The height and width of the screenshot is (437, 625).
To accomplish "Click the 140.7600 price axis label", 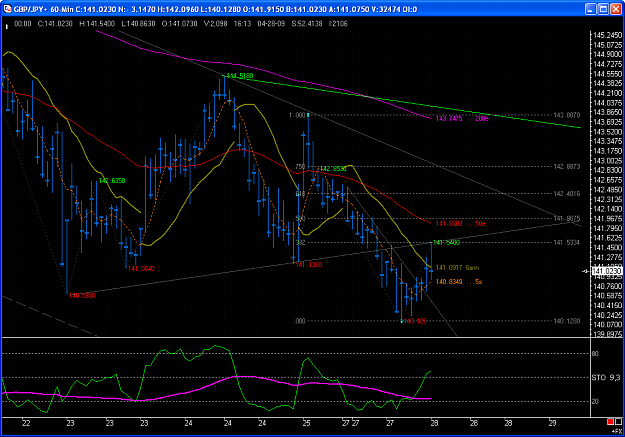I will (607, 286).
